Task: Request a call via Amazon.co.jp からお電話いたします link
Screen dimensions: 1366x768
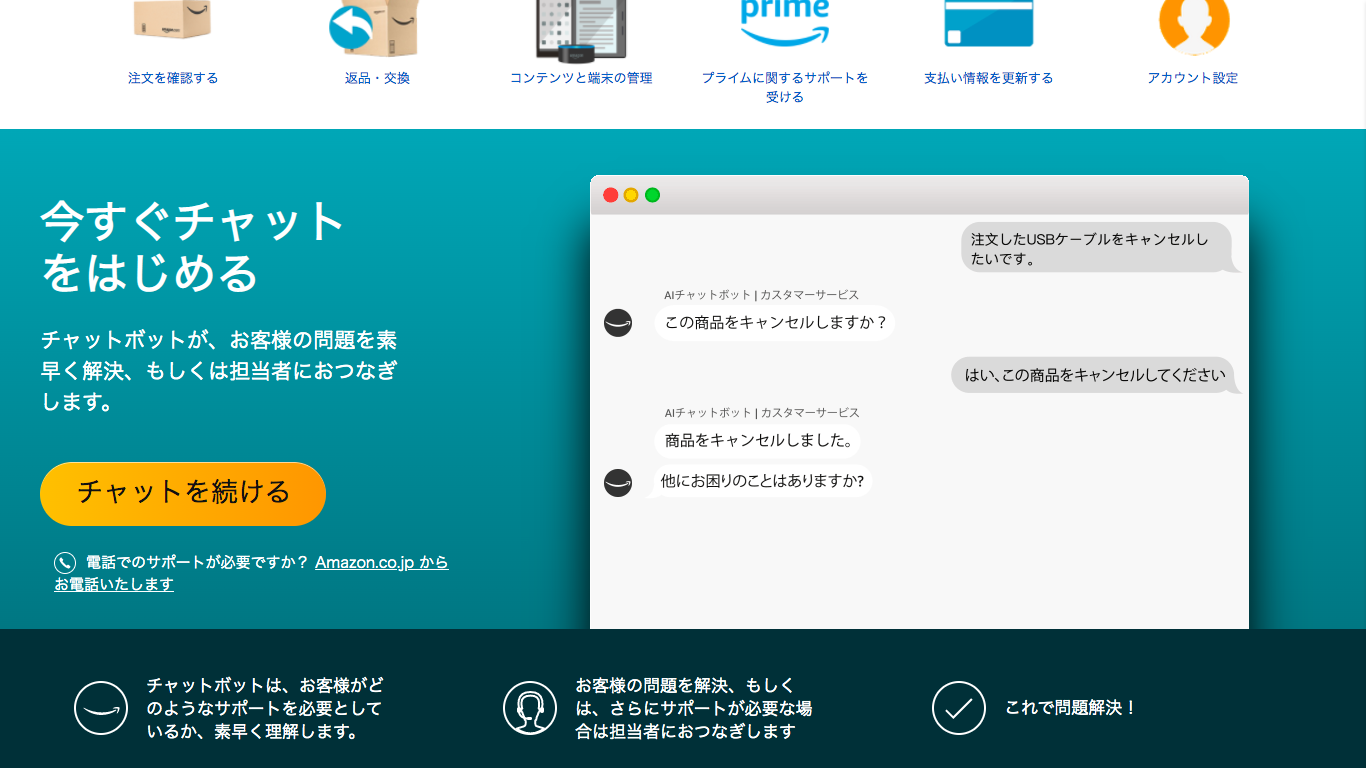Action: [381, 563]
